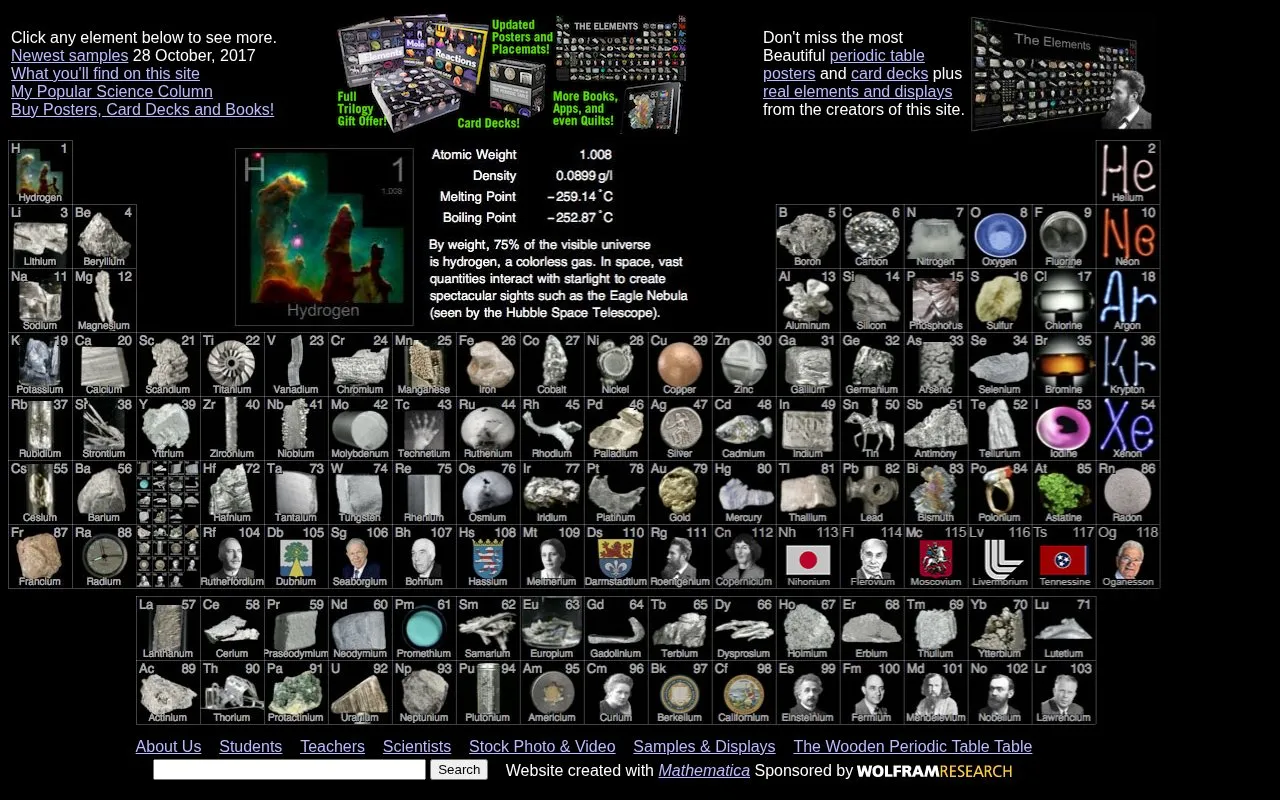Open the Astatine element tile

pyautogui.click(x=1064, y=493)
